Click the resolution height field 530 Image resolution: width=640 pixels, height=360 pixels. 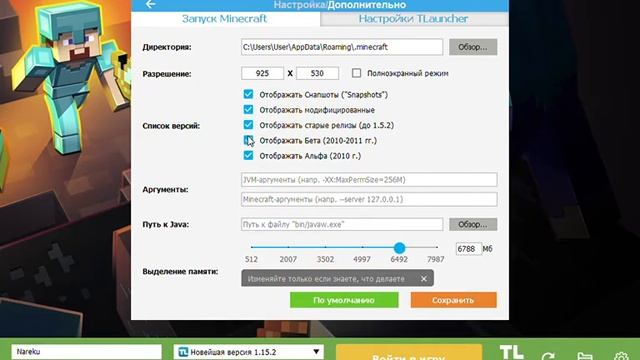pos(317,73)
